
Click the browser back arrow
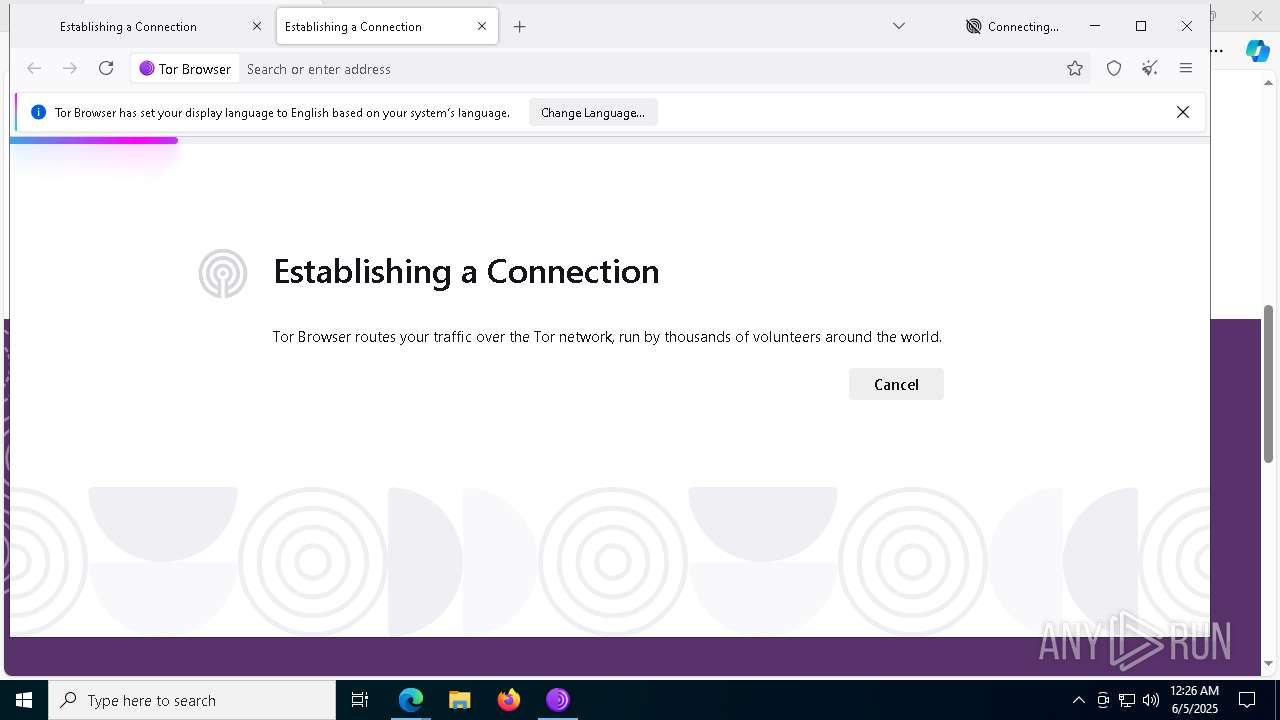point(34,68)
